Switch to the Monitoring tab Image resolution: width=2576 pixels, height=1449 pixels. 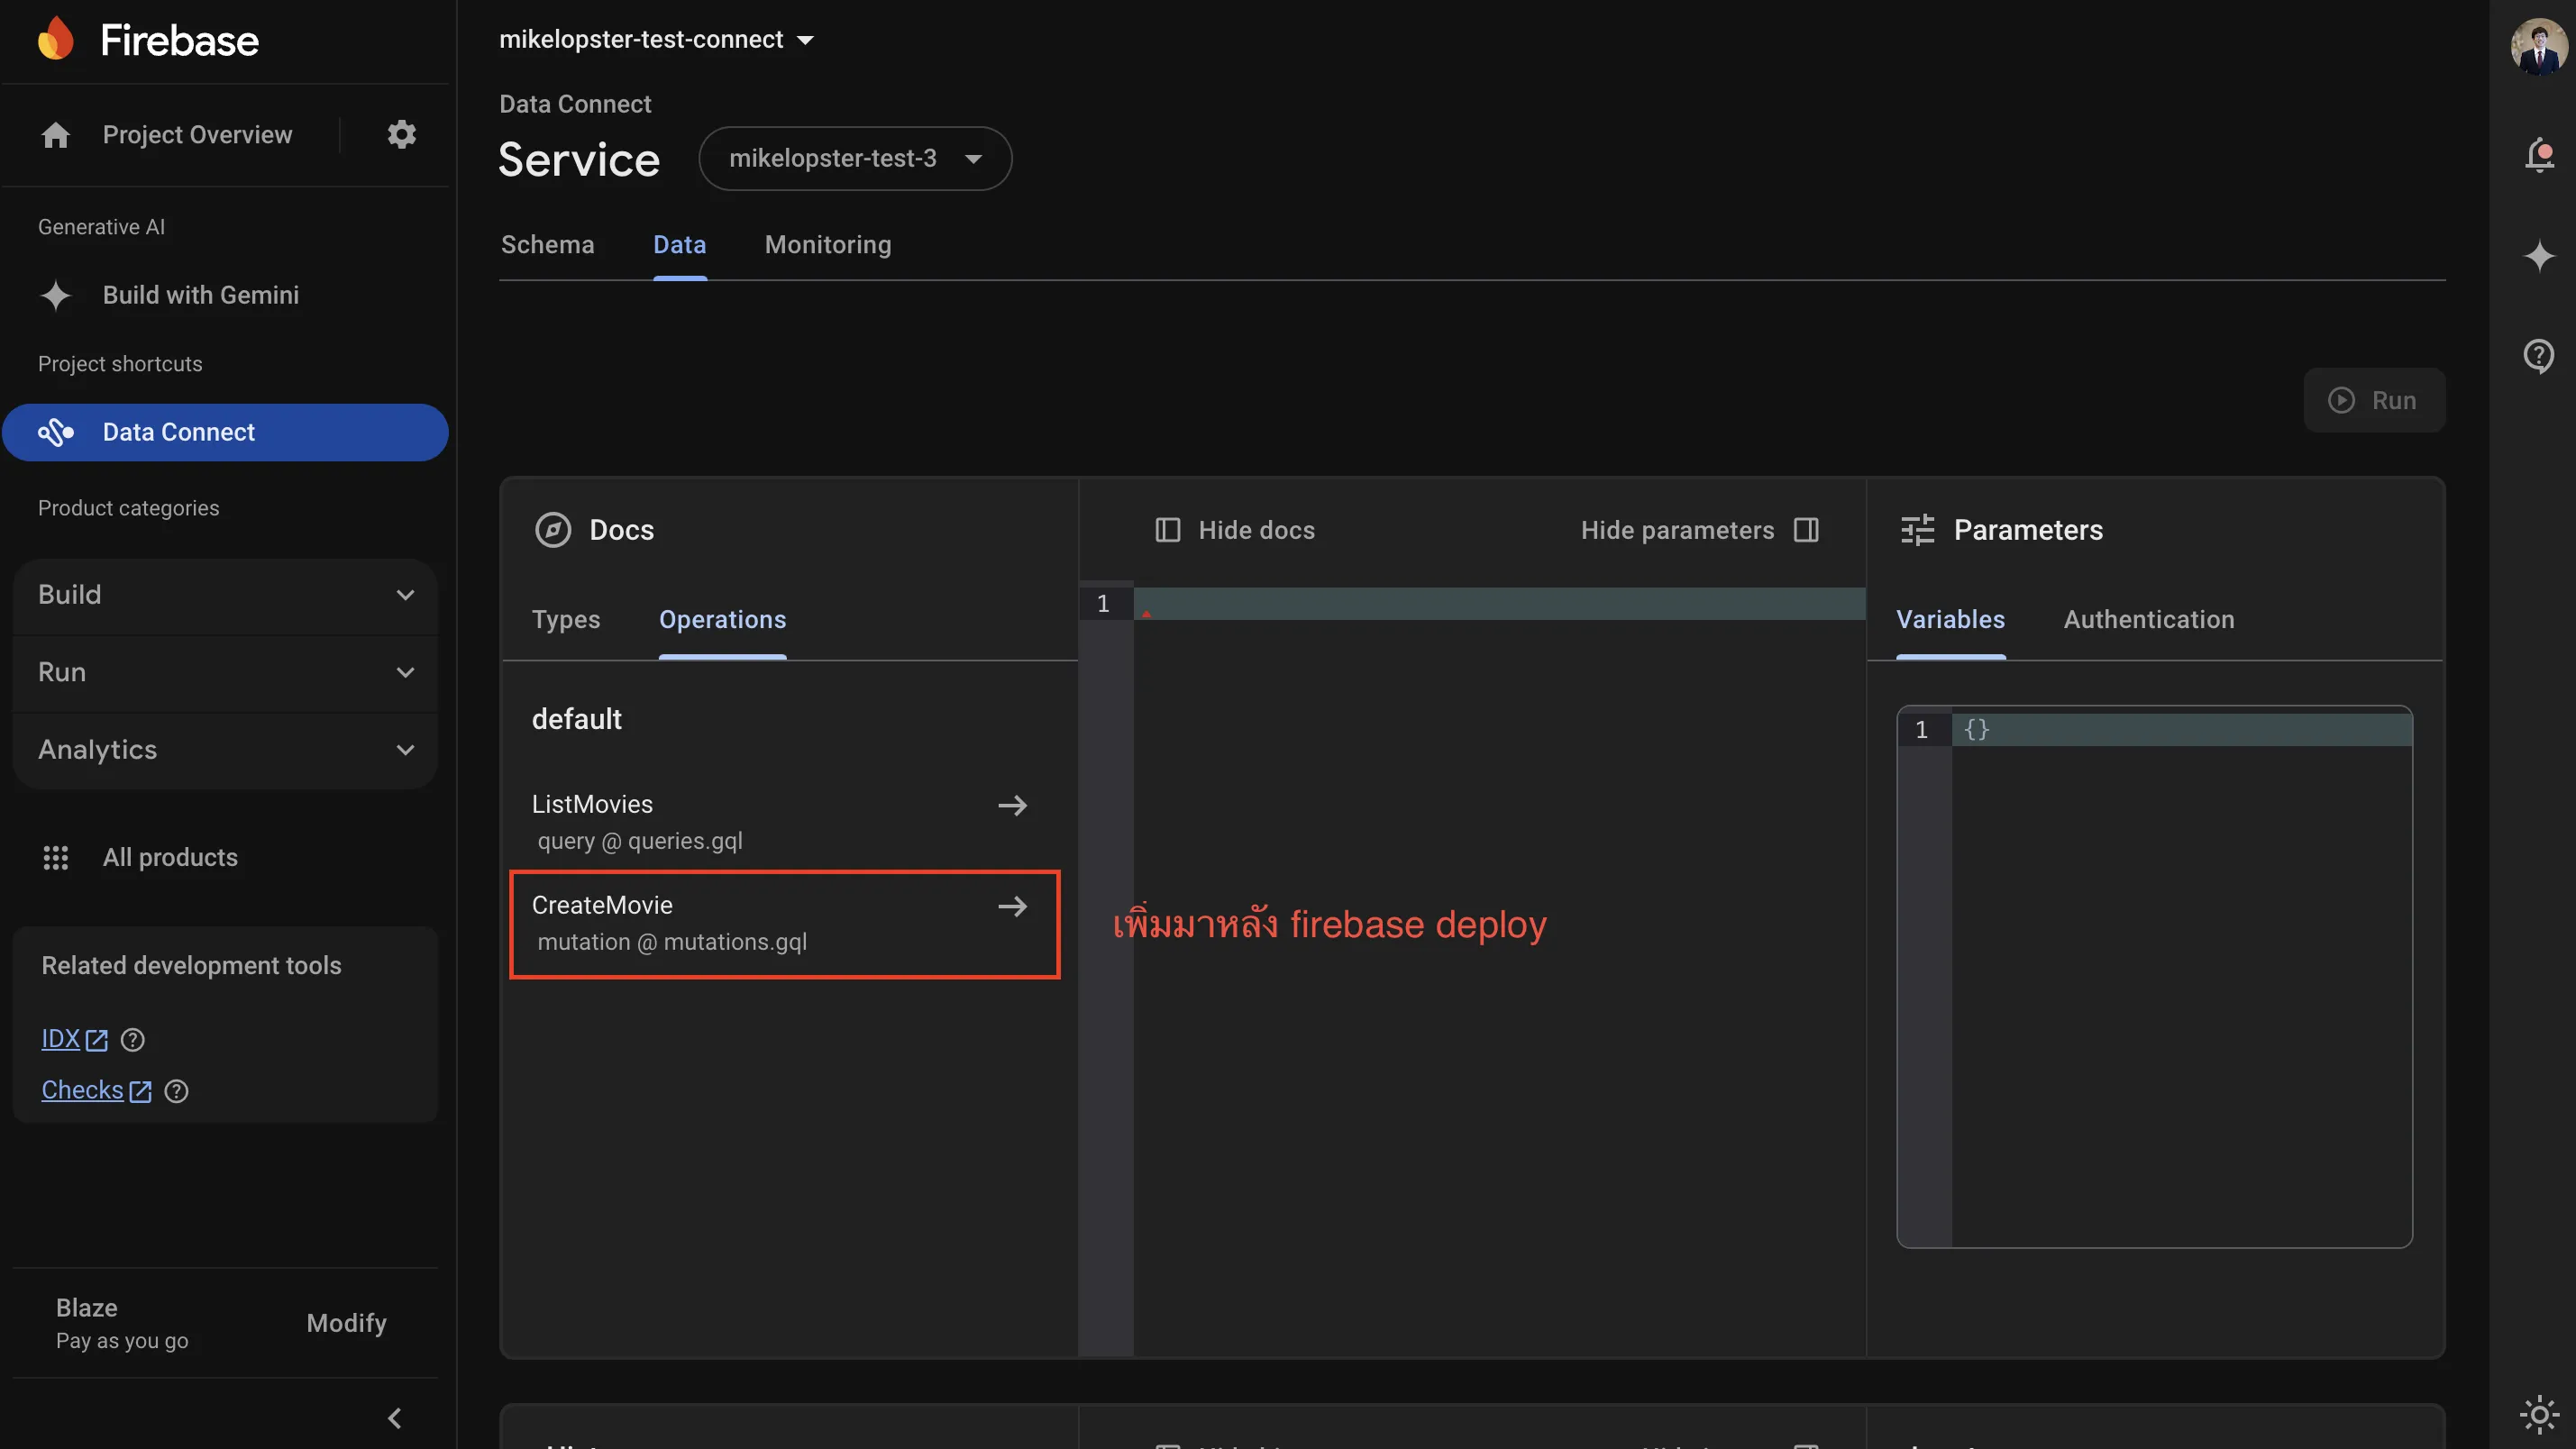828,245
